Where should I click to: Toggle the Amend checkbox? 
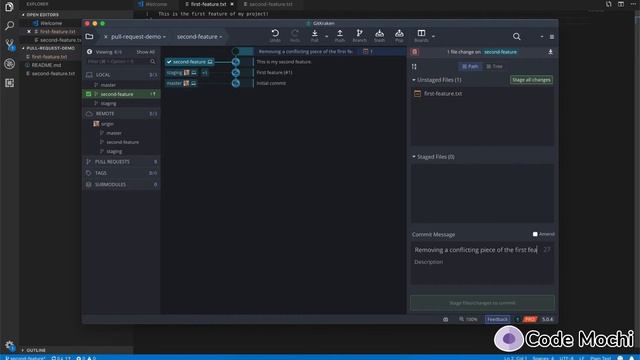click(535, 234)
